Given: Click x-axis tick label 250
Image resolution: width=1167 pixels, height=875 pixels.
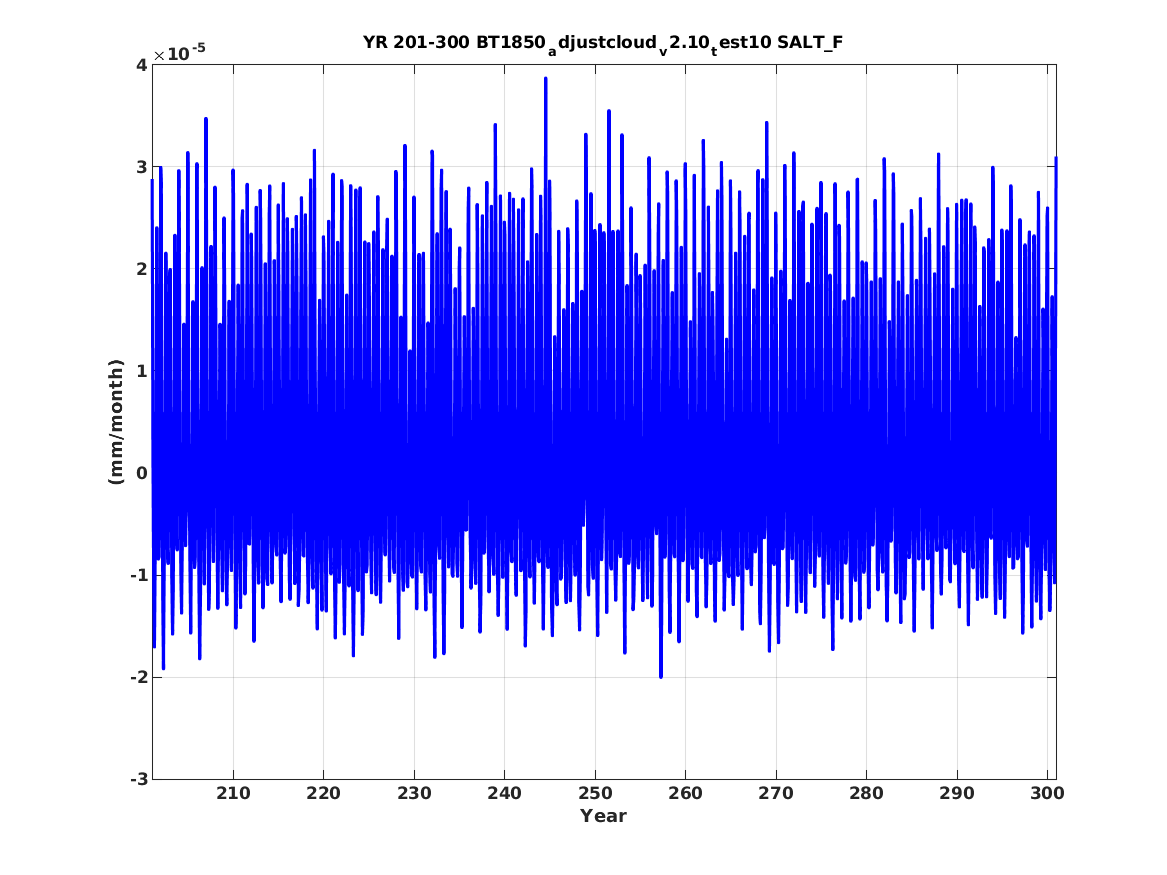Looking at the screenshot, I should (595, 794).
